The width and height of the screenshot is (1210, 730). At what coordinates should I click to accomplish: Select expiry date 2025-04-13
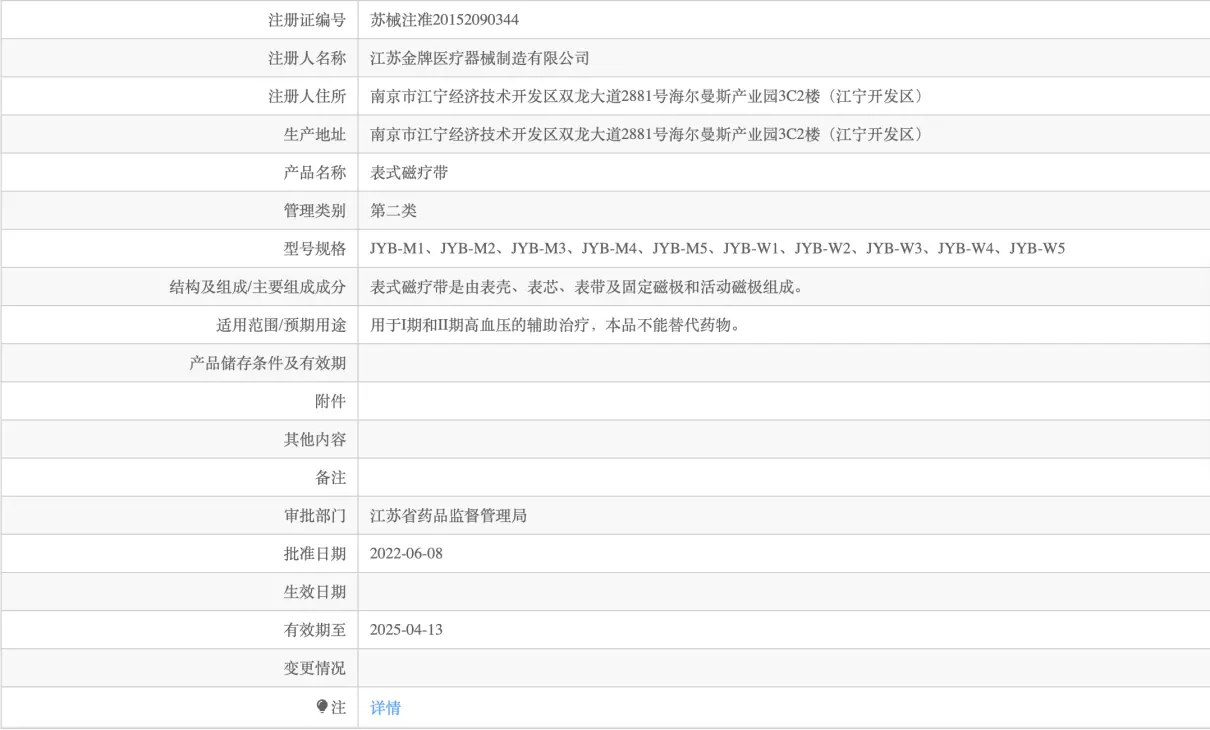[x=406, y=629]
